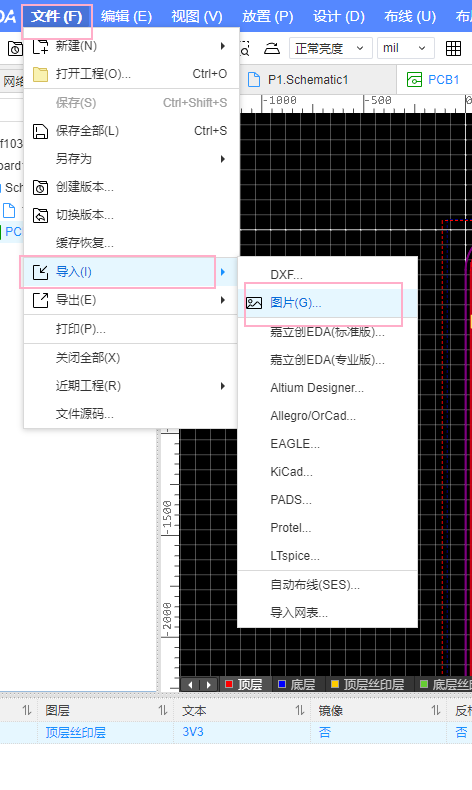Click the 保存全部 floppy disk icon
This screenshot has width=472, height=790.
click(x=40, y=131)
